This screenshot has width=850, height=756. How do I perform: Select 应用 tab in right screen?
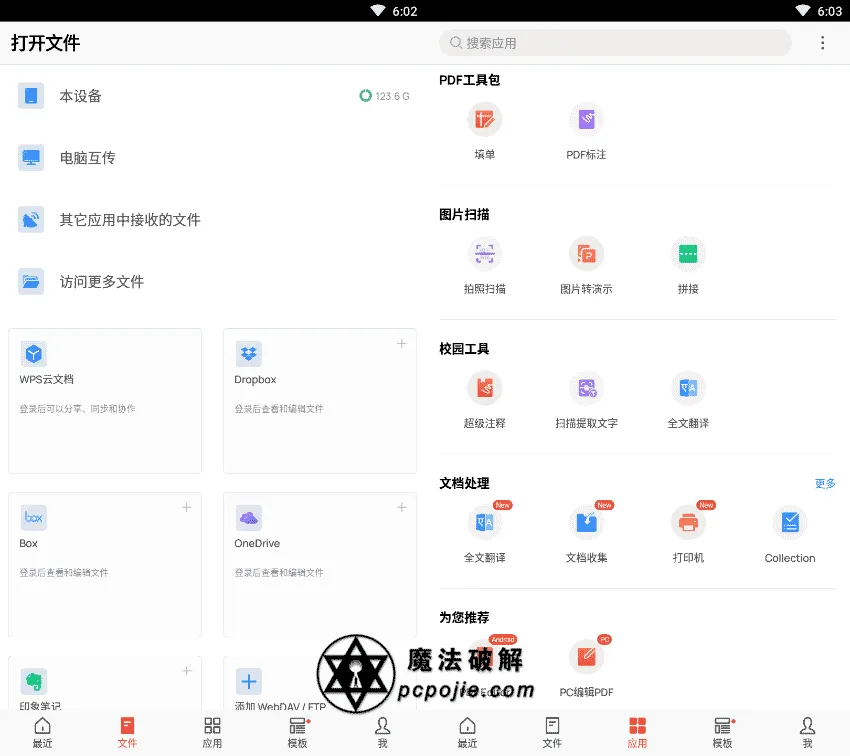click(x=638, y=733)
